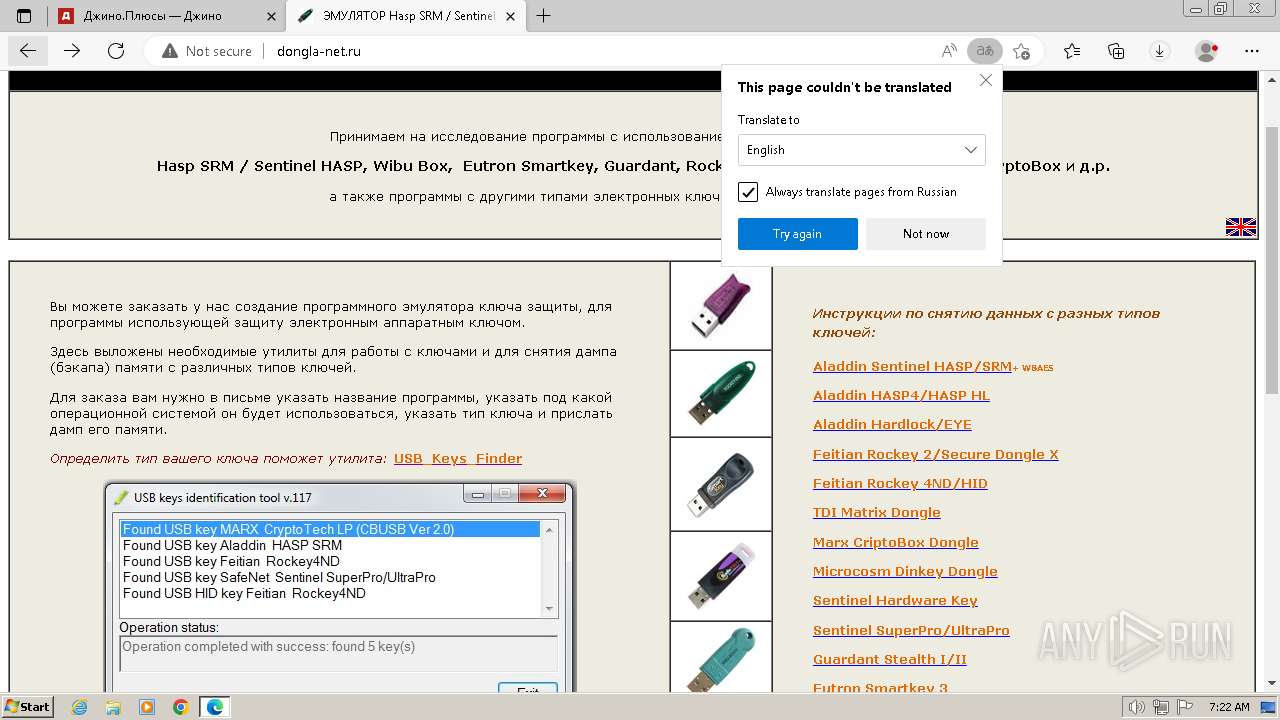1280x720 pixels.
Task: Open Internet Explorer from taskbar
Action: point(80,707)
